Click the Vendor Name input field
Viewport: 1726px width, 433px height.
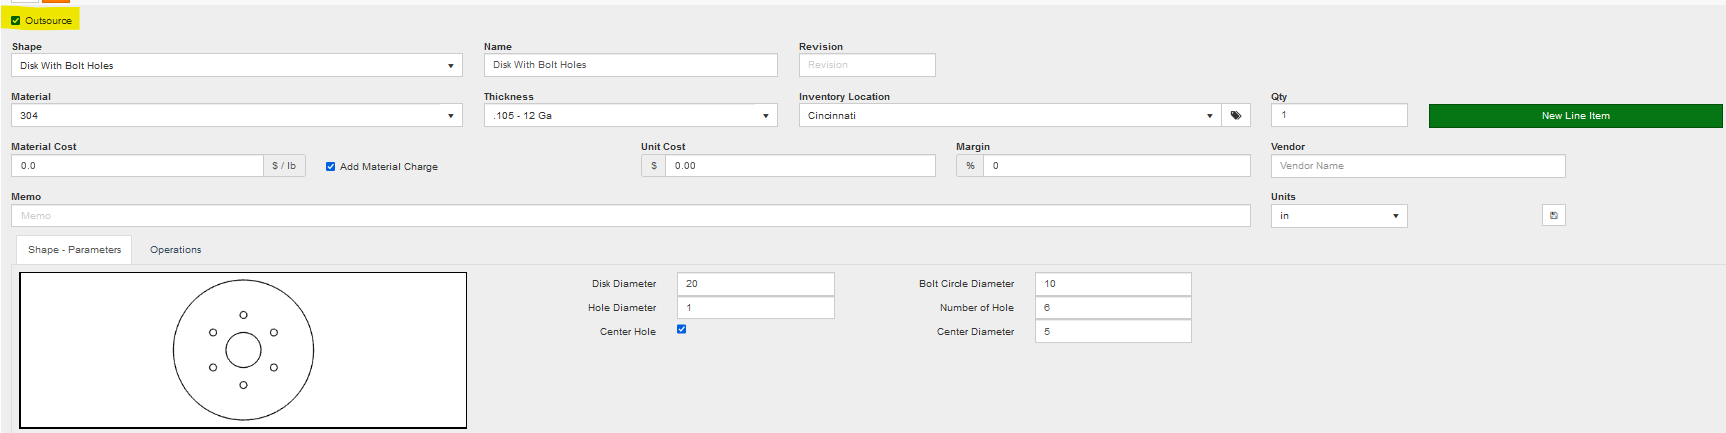(1417, 166)
